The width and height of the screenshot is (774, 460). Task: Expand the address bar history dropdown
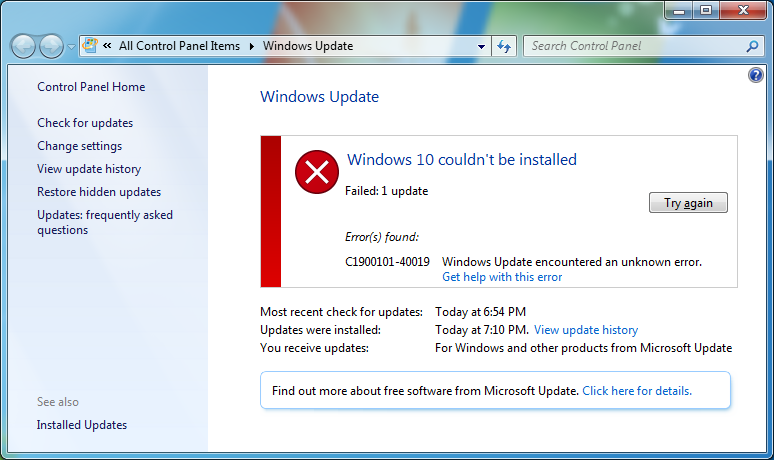pyautogui.click(x=482, y=46)
